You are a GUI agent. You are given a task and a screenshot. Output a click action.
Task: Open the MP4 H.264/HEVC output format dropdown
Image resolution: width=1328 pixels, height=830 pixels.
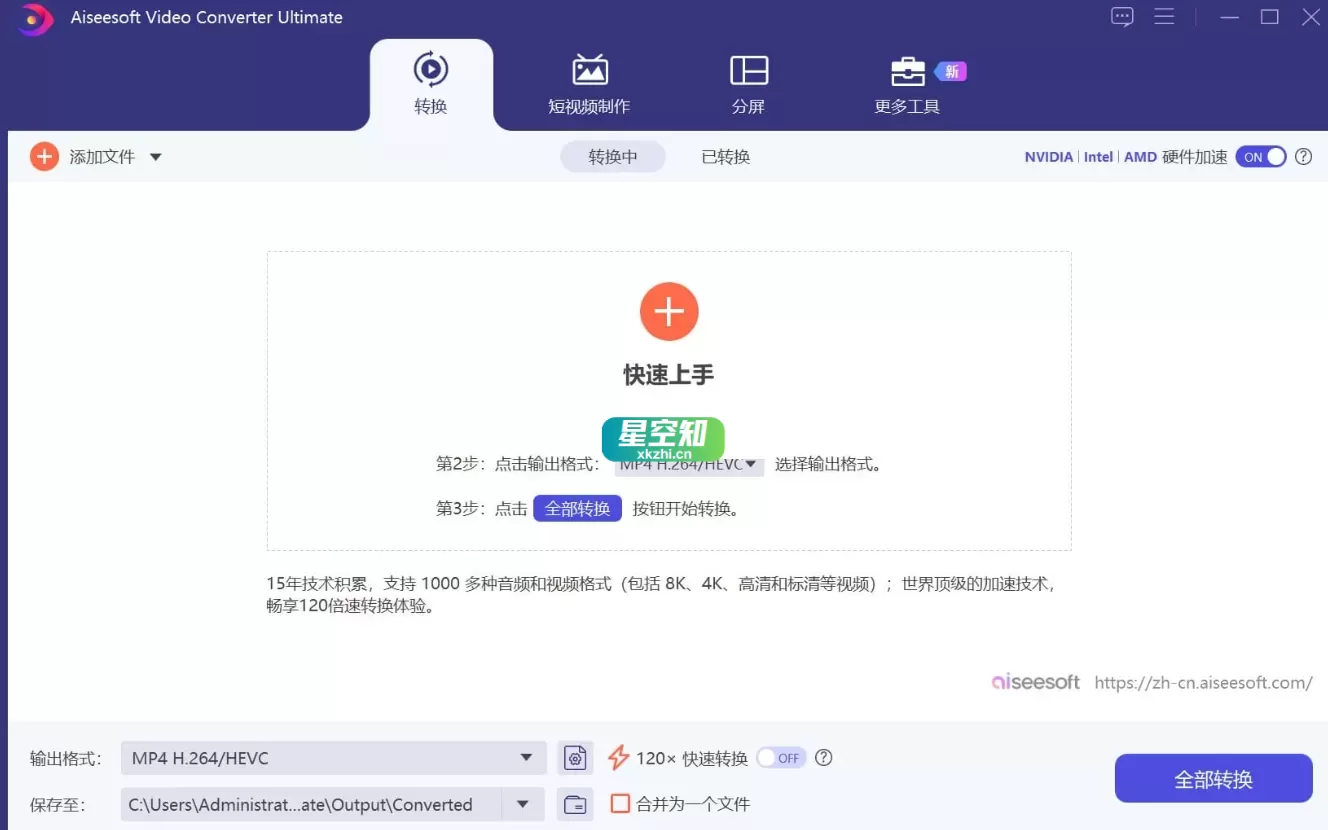(332, 757)
